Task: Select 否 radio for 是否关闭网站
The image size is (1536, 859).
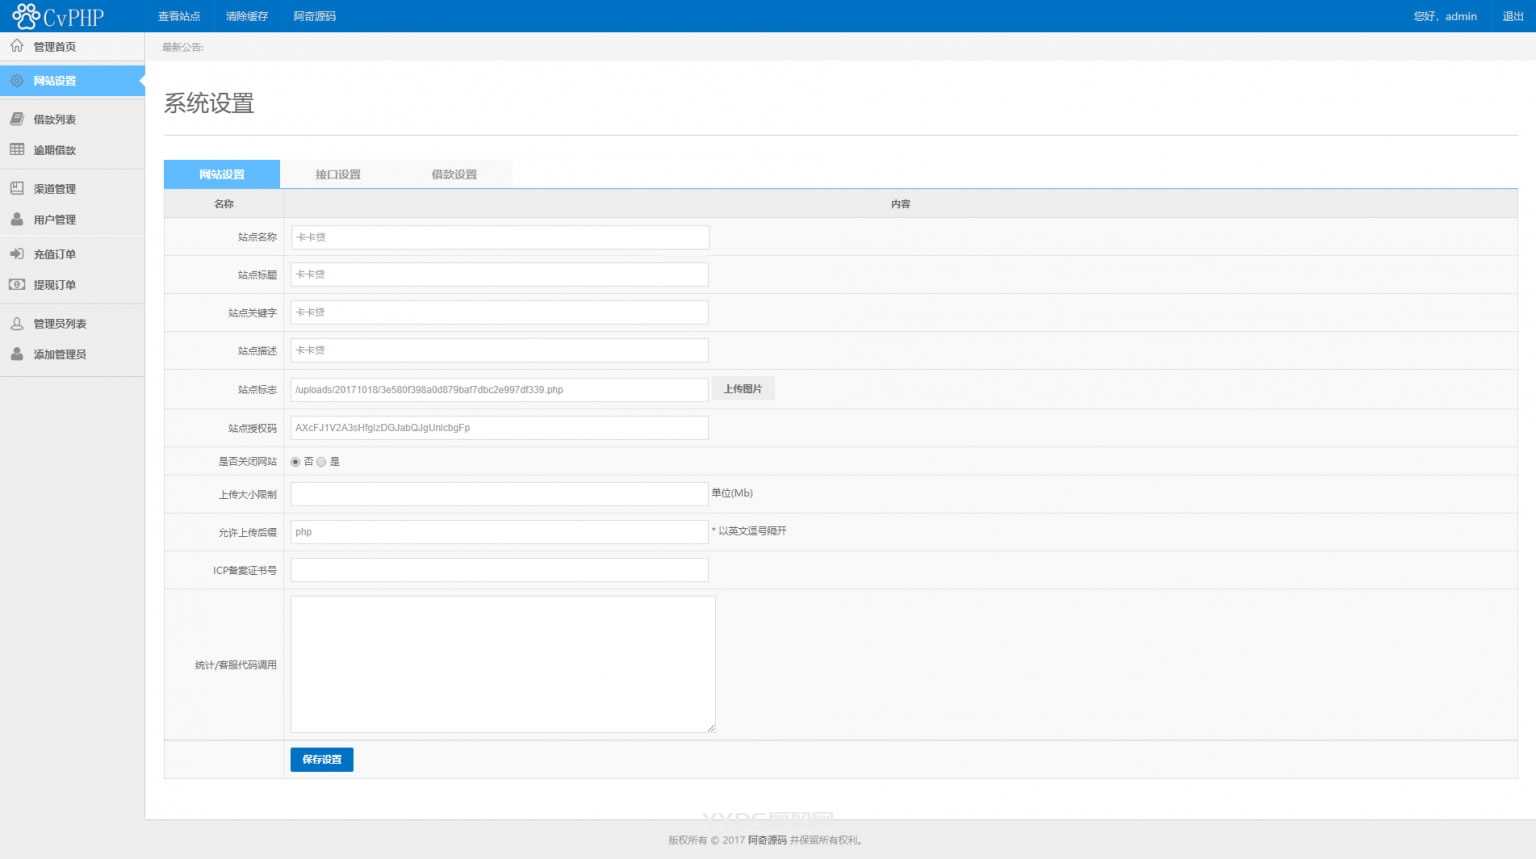Action: (295, 462)
